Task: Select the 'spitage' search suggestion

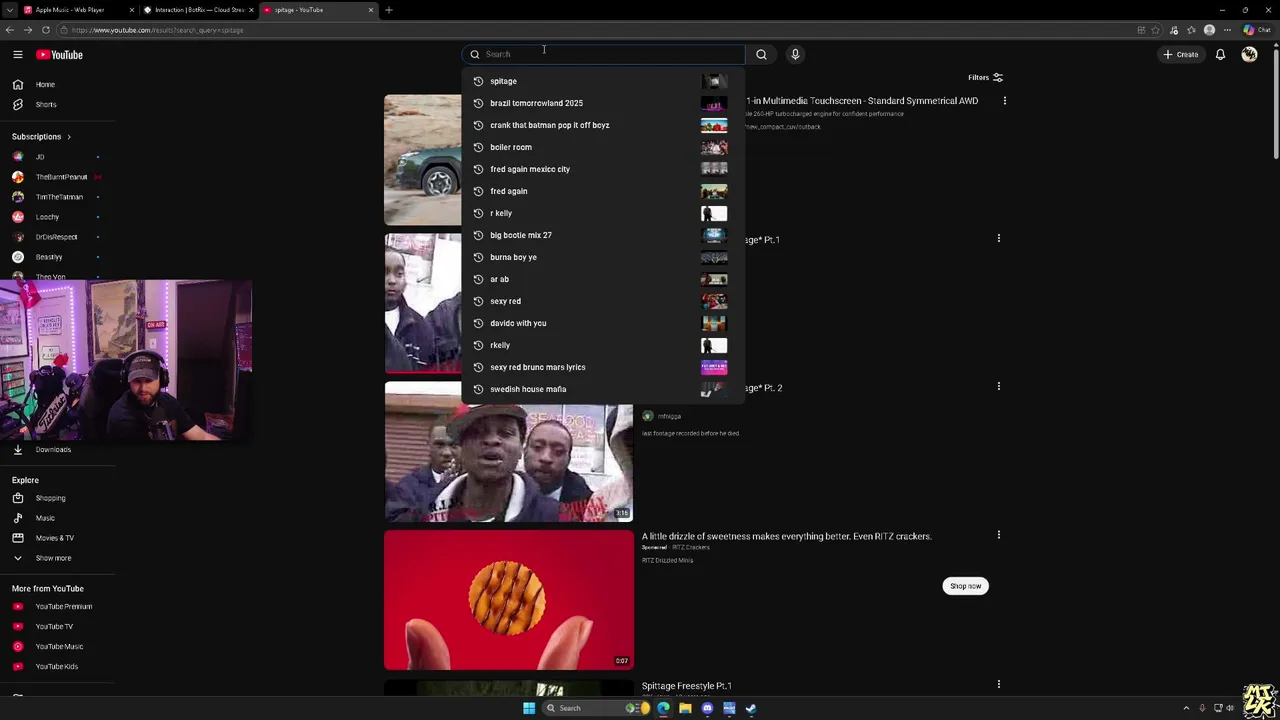Action: tap(603, 81)
